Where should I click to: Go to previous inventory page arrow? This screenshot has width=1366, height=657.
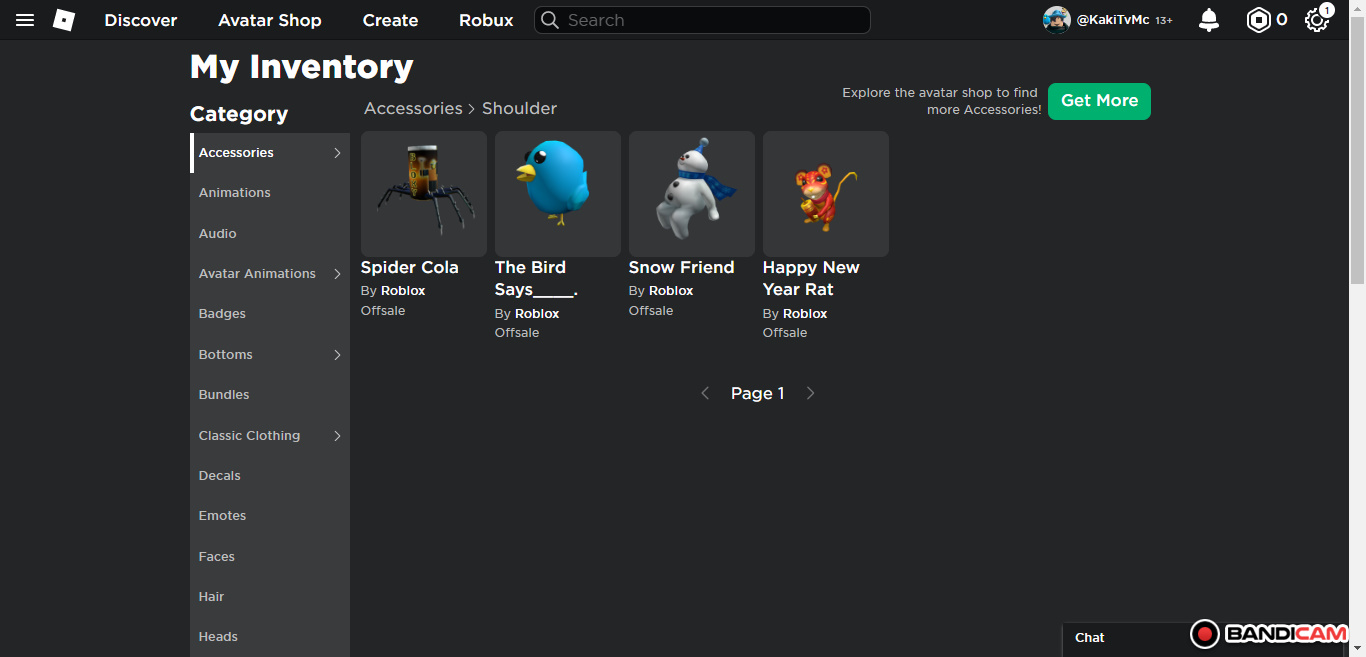point(705,394)
